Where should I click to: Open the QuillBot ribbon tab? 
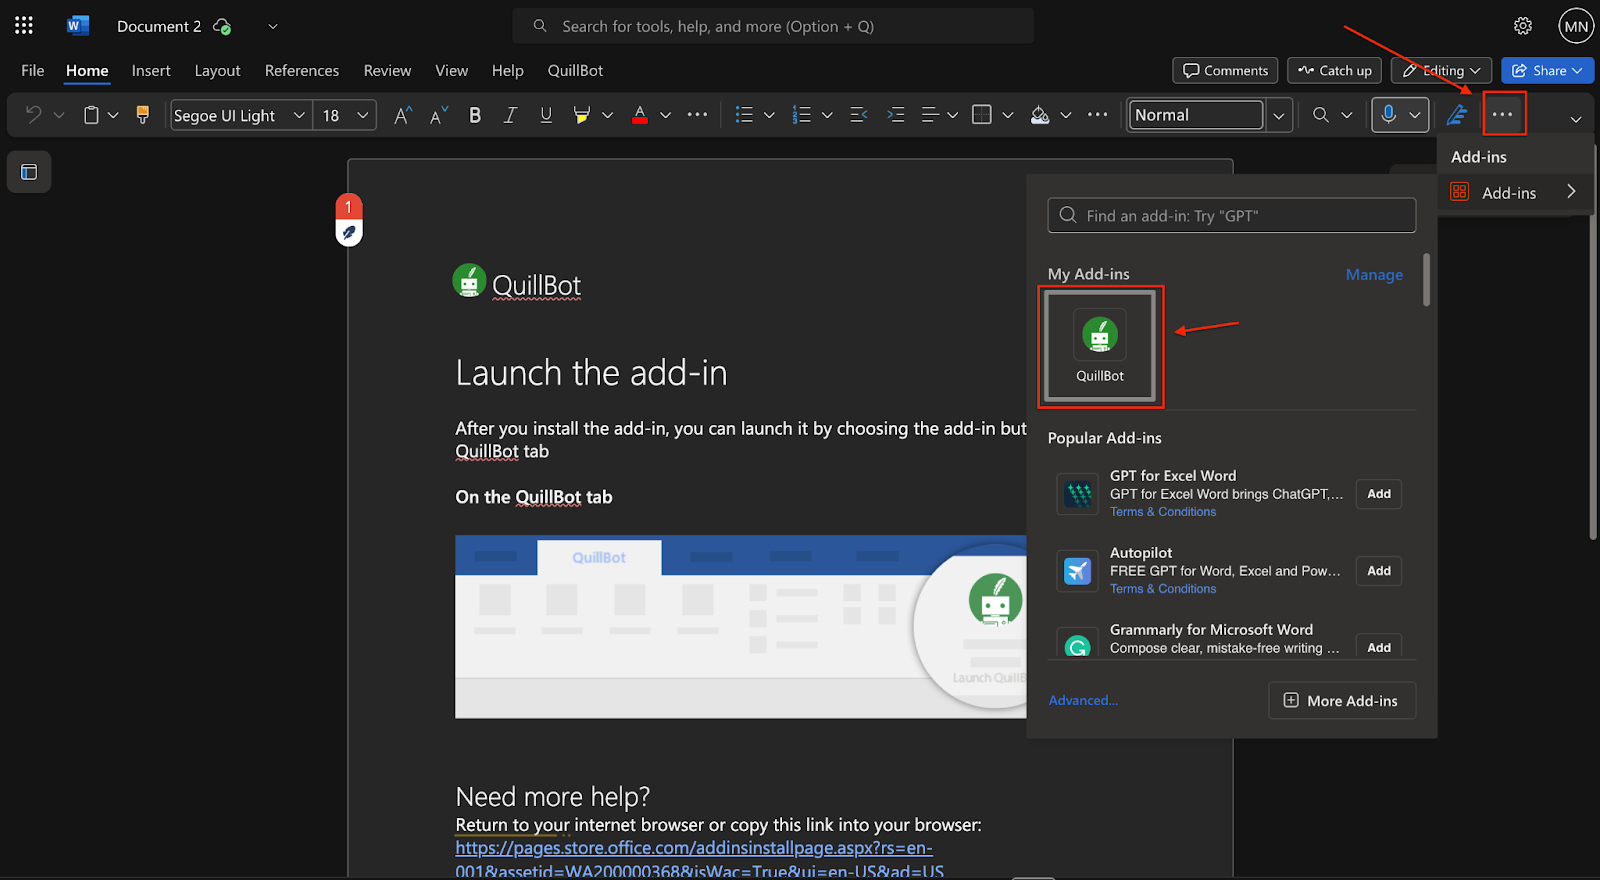point(575,70)
